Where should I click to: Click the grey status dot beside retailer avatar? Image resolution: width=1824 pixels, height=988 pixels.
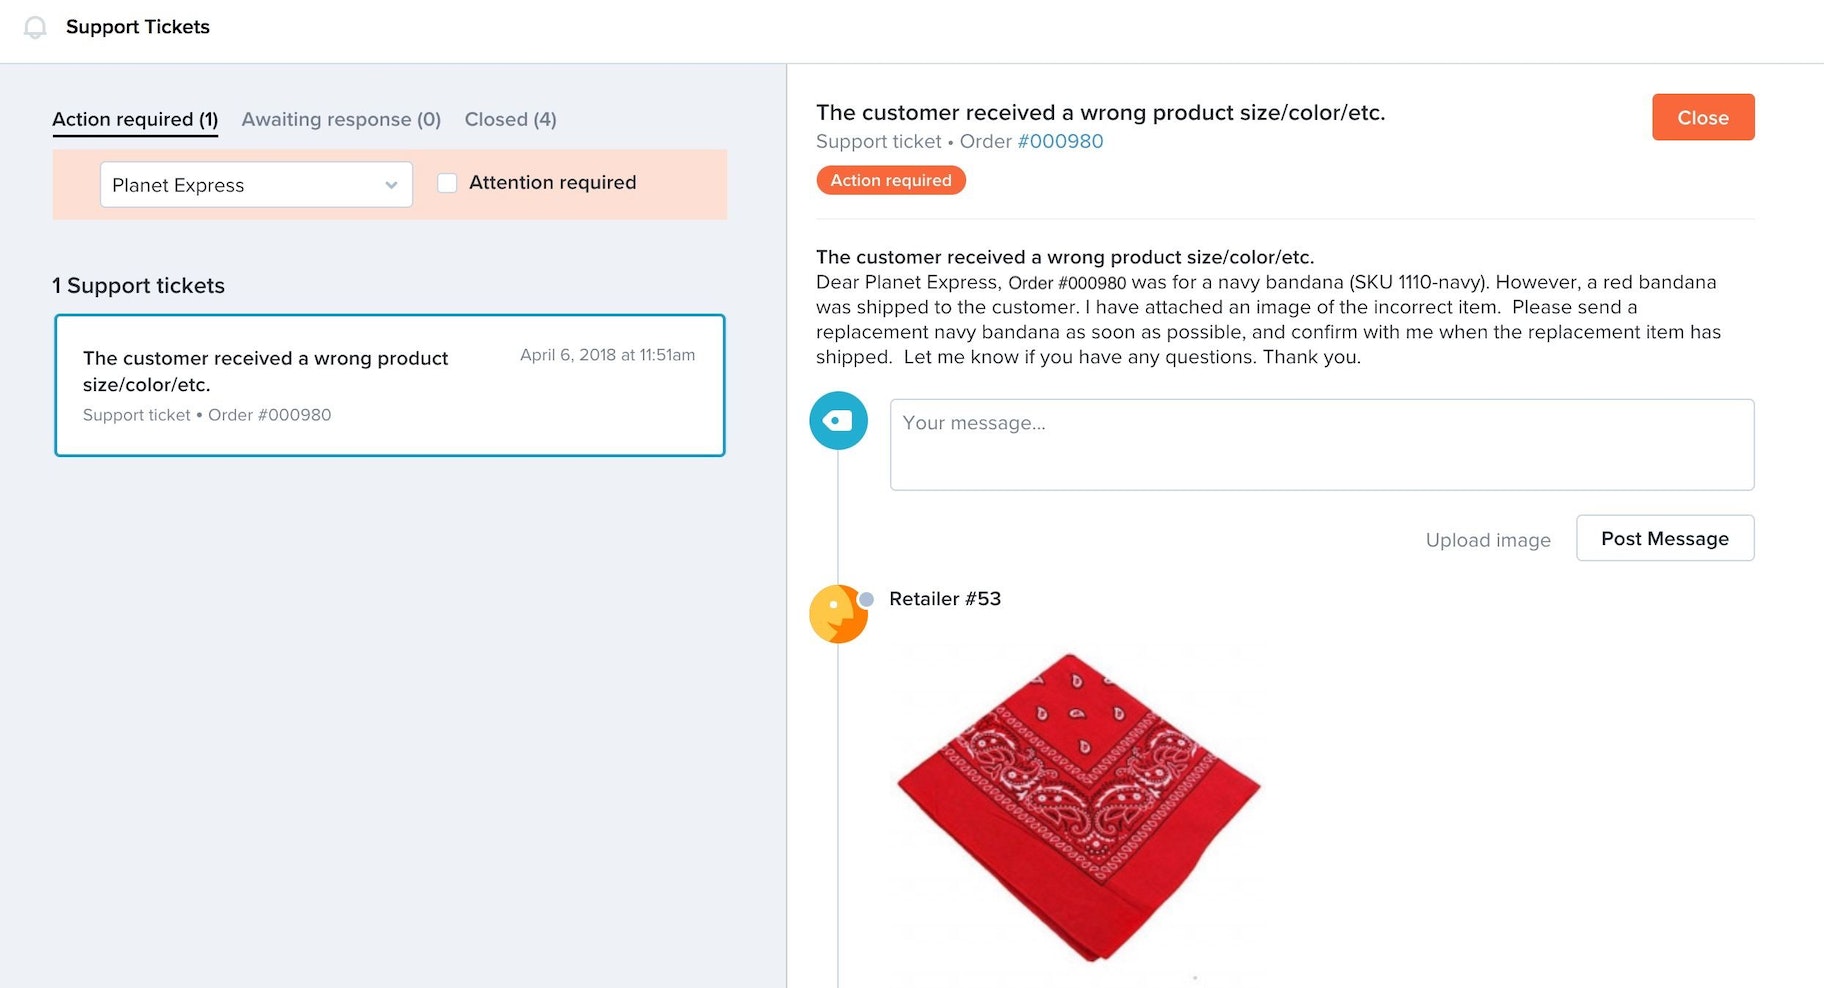[867, 599]
